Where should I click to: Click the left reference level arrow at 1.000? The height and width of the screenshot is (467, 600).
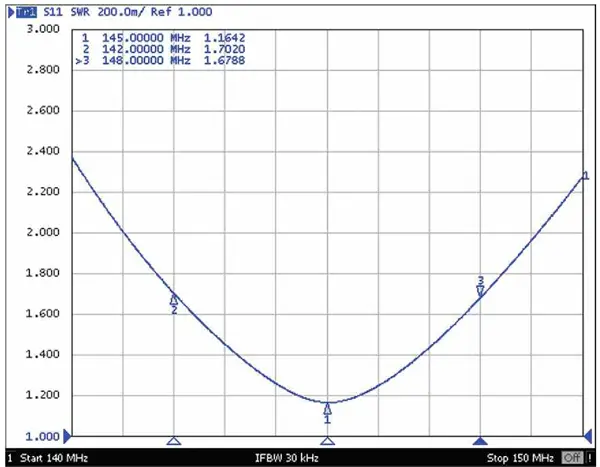click(67, 436)
